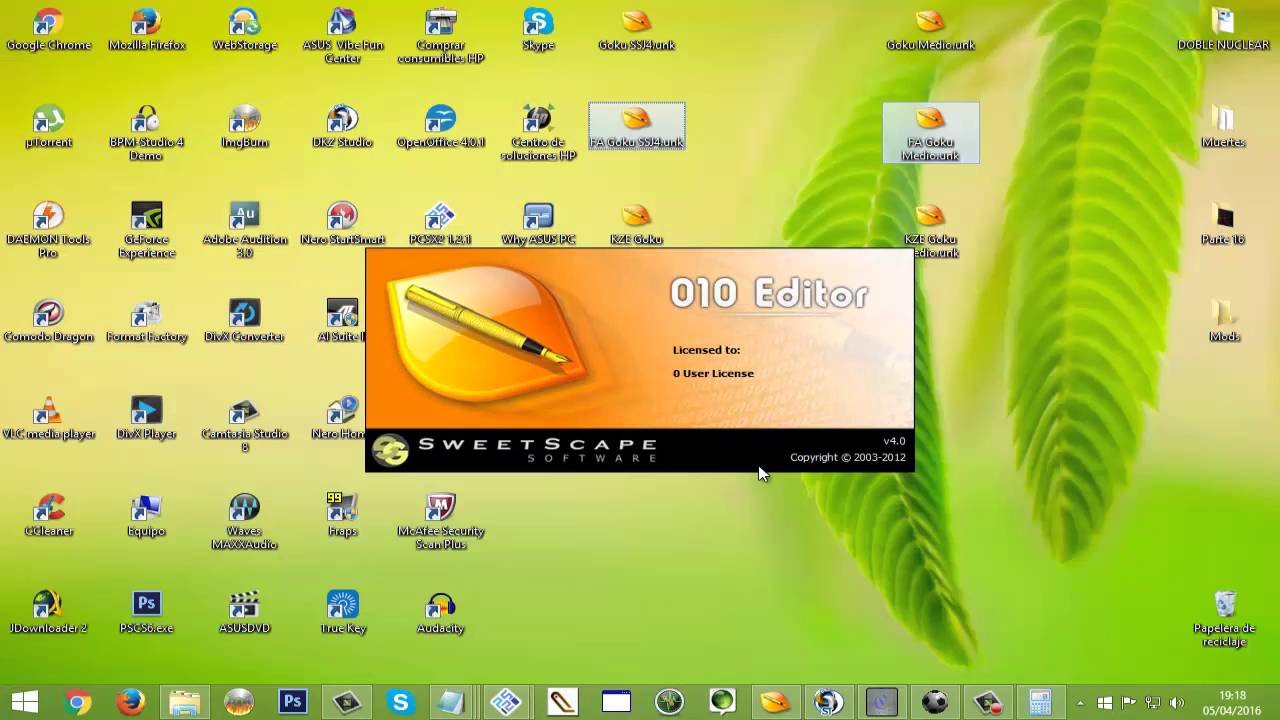The height and width of the screenshot is (720, 1280).
Task: Select the VLC media player shortcut
Action: point(48,417)
